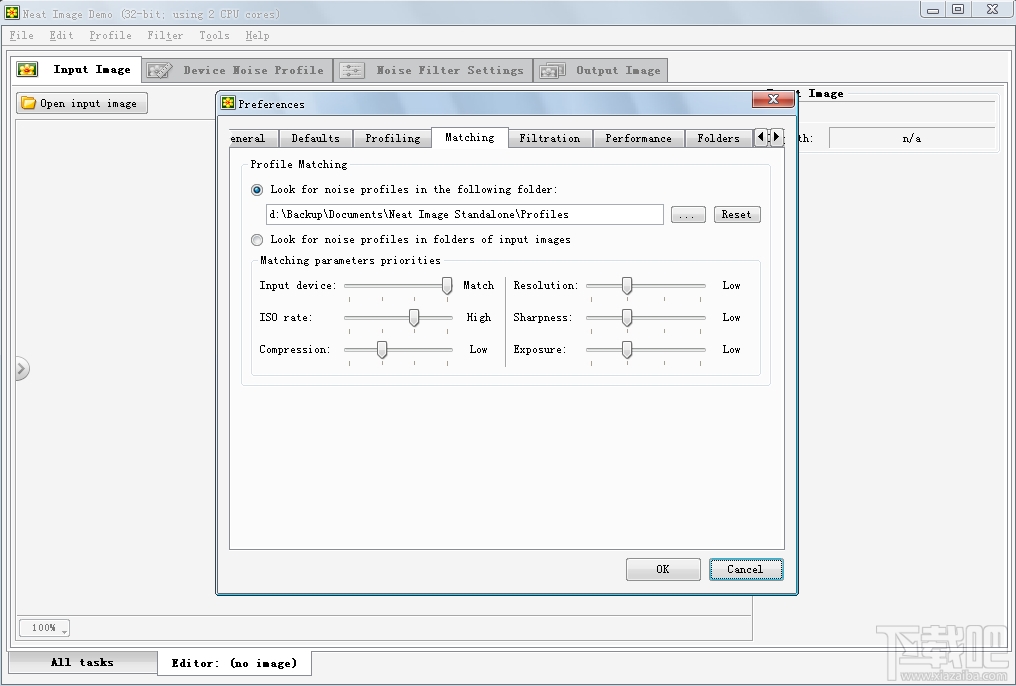
Task: Click the Cancel button
Action: click(x=746, y=569)
